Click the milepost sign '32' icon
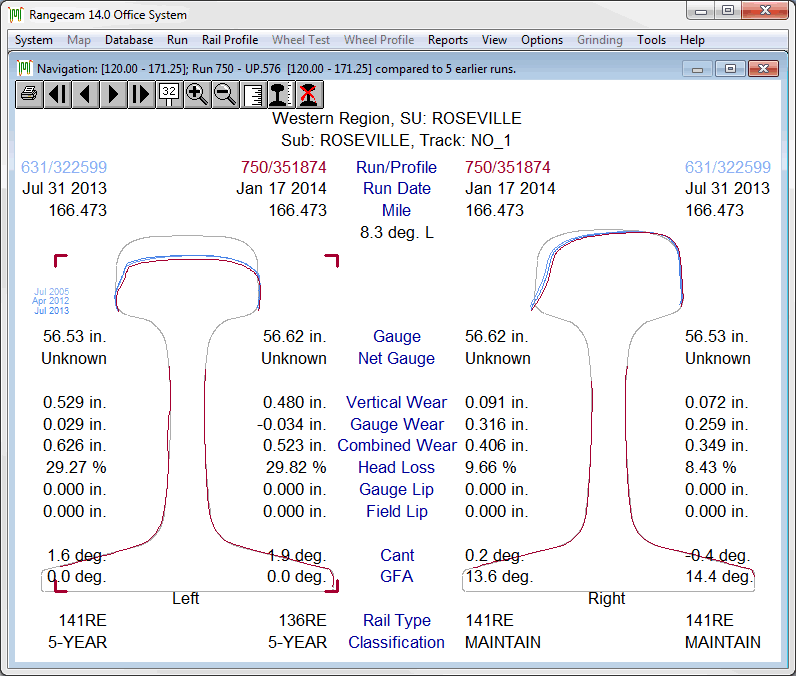Image resolution: width=796 pixels, height=676 pixels. pyautogui.click(x=169, y=94)
